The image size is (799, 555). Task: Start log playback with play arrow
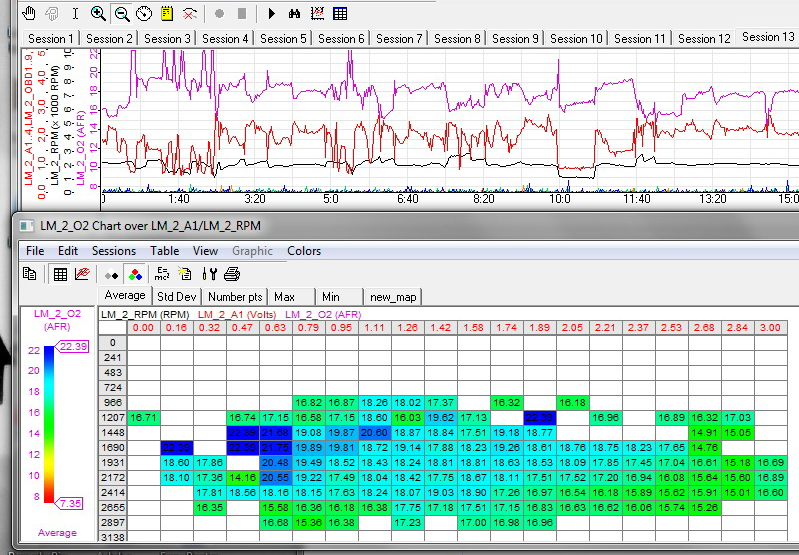pos(272,14)
